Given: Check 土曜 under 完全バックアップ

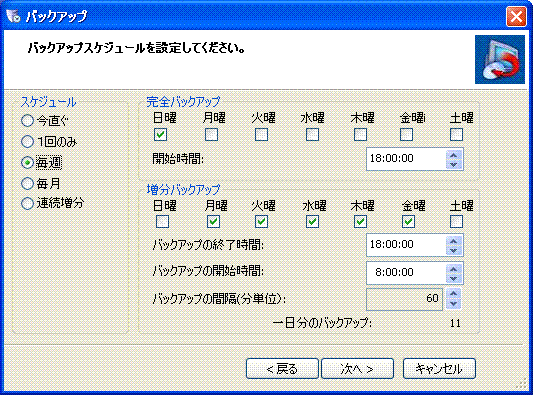Looking at the screenshot, I should point(457,134).
